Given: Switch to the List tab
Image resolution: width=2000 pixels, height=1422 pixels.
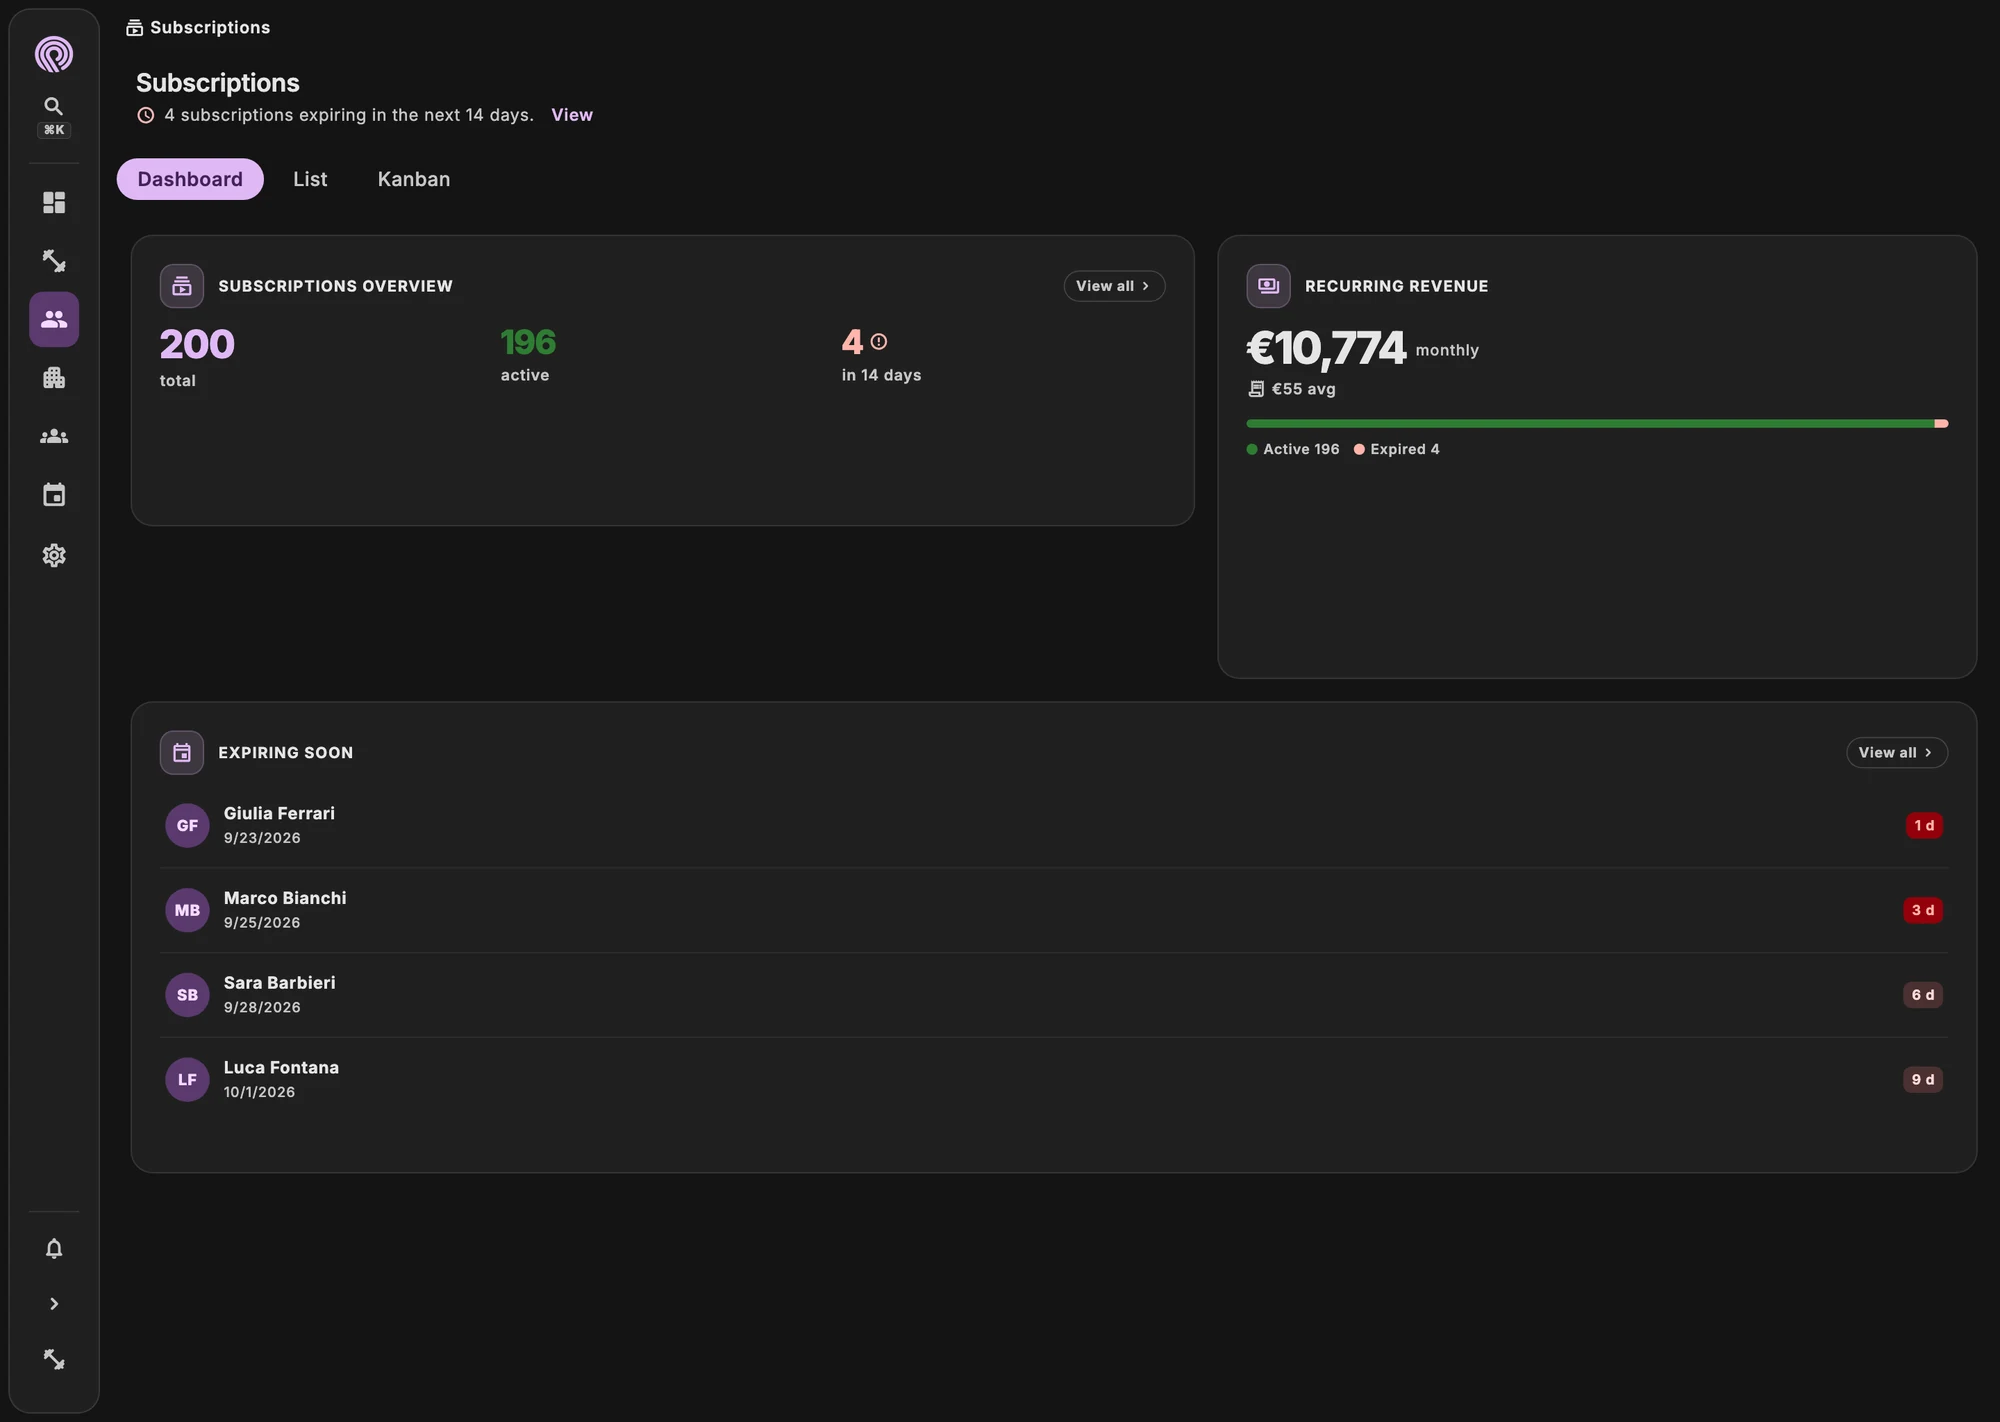Looking at the screenshot, I should coord(310,179).
